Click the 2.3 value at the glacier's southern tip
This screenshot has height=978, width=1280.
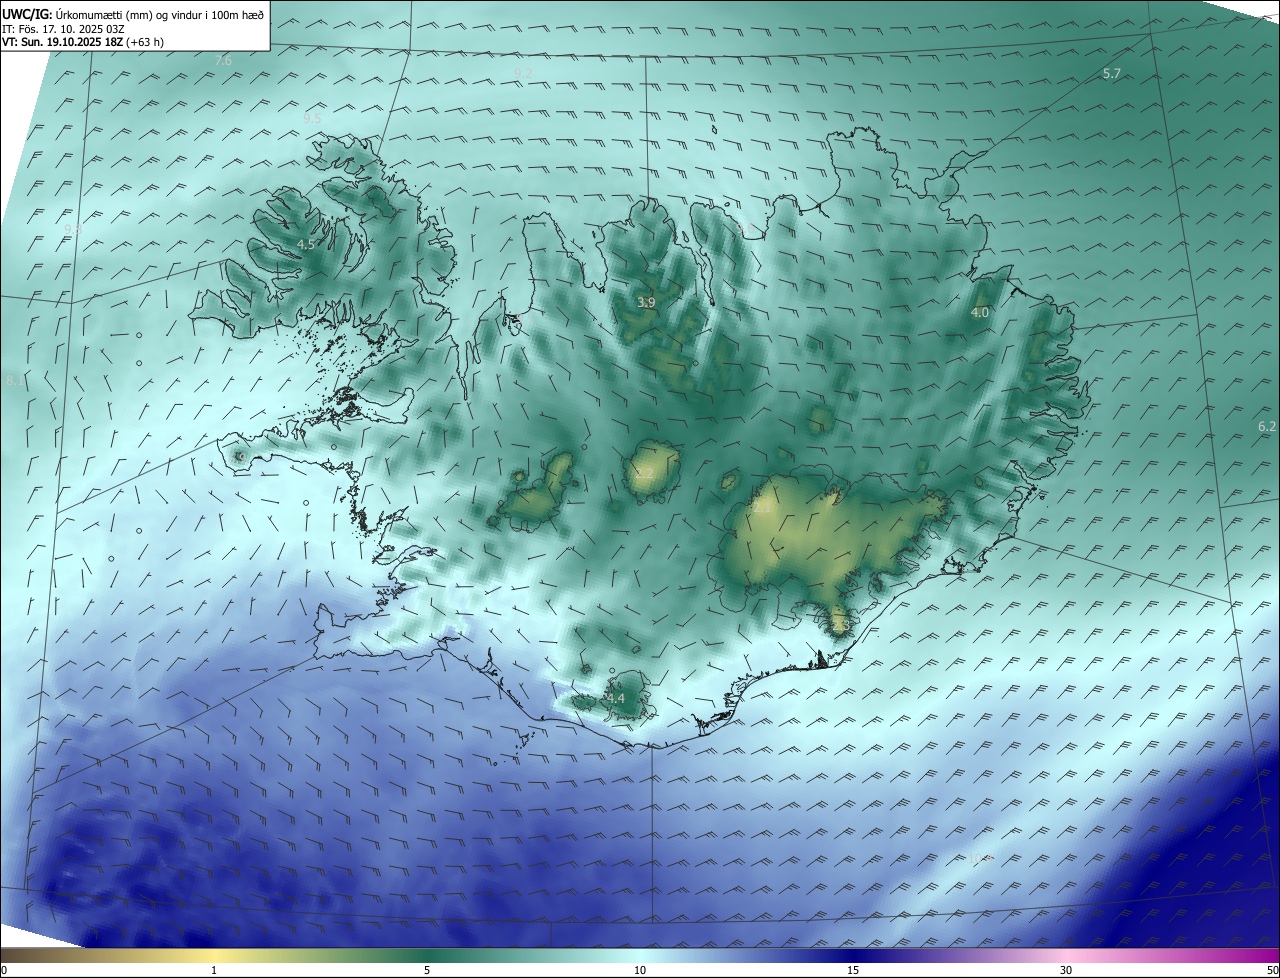coord(840,626)
